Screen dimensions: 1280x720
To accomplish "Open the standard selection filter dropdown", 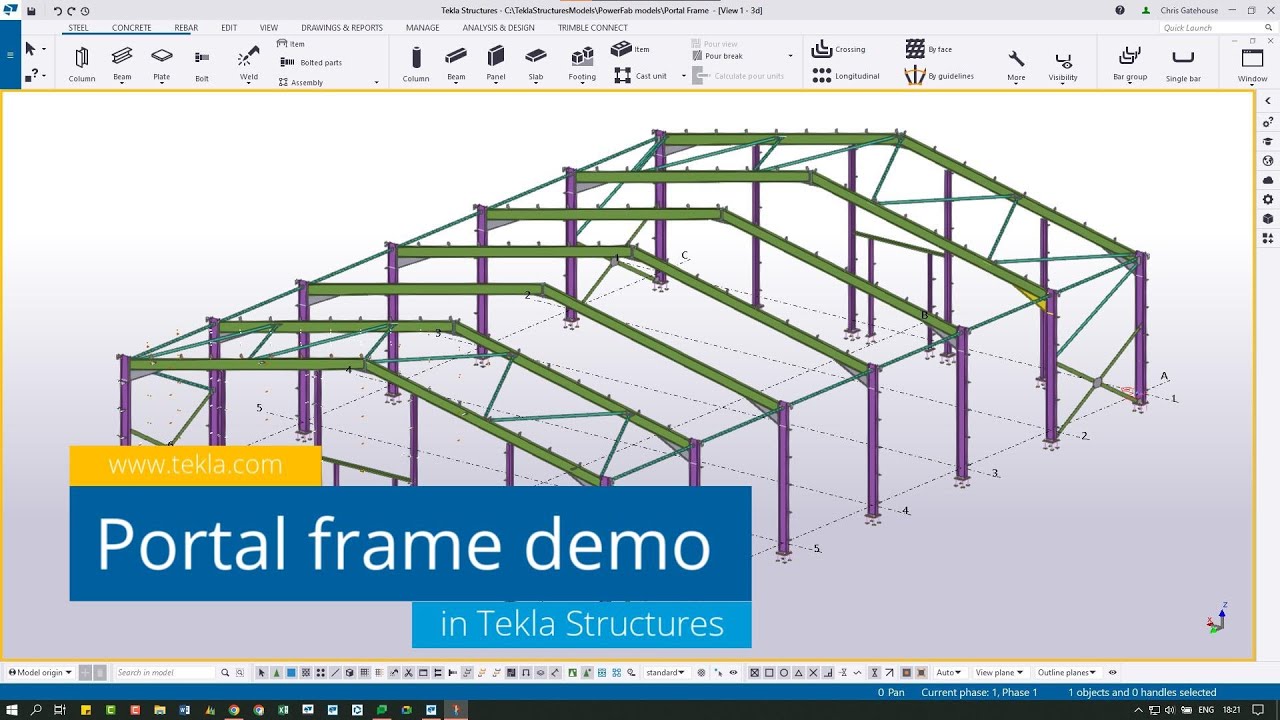I will point(665,673).
